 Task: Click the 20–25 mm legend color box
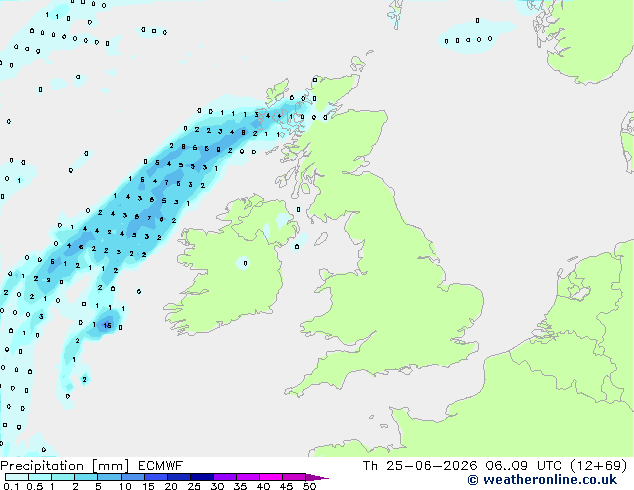[179, 477]
